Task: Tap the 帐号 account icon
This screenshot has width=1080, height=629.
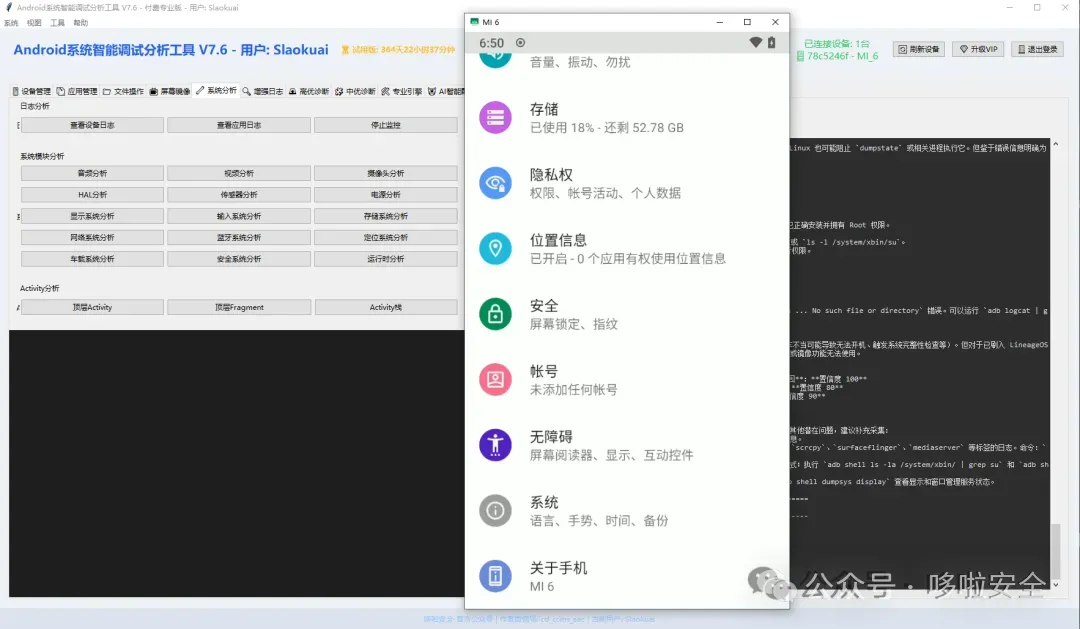Action: pyautogui.click(x=495, y=379)
